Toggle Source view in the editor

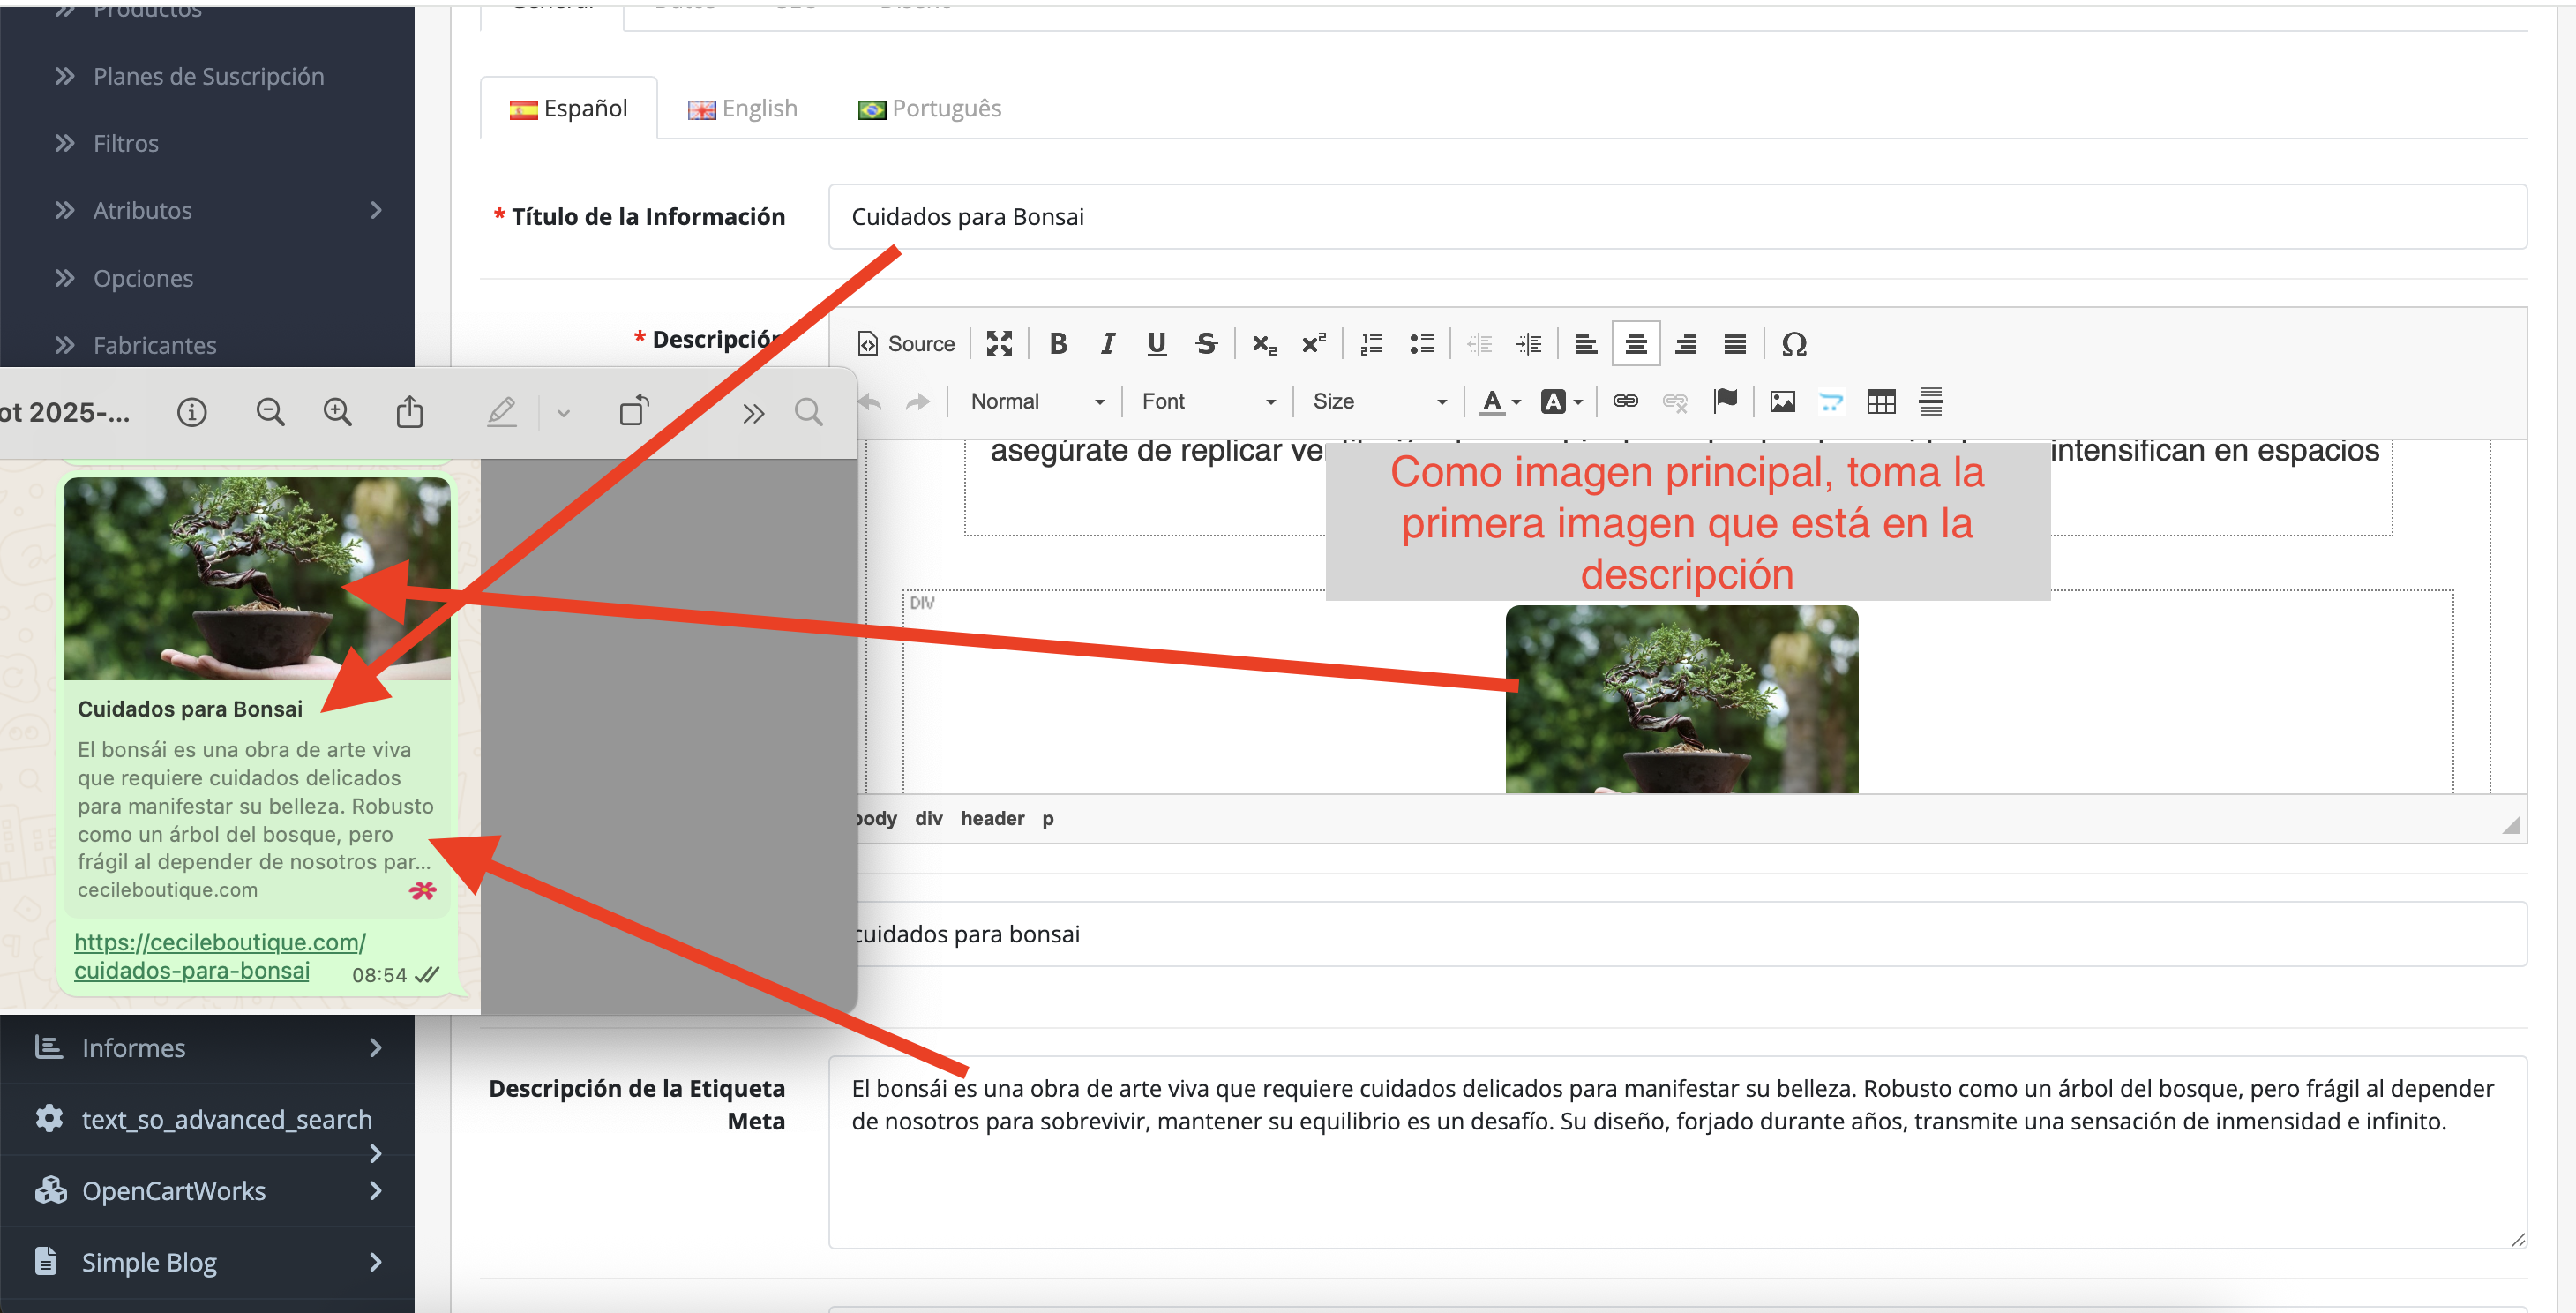tap(906, 344)
